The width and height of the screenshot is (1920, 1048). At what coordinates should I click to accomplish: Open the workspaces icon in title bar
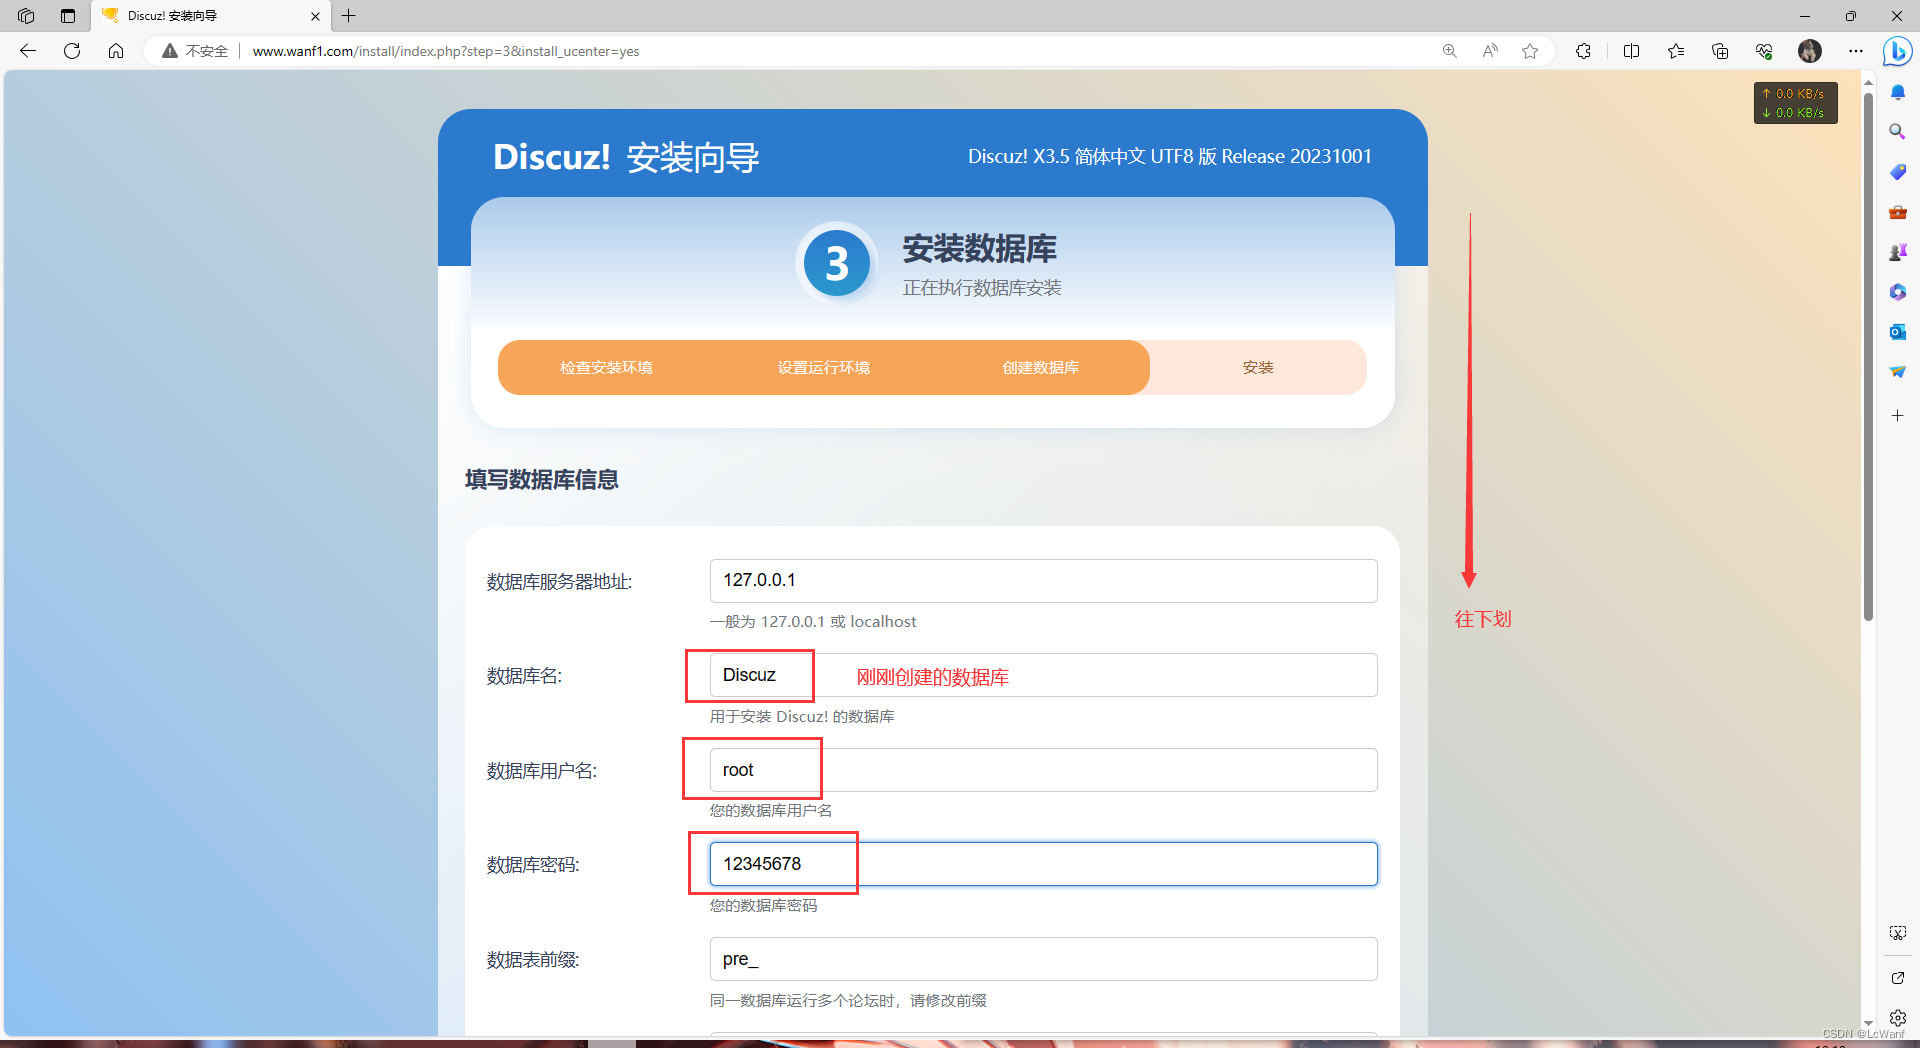click(26, 16)
